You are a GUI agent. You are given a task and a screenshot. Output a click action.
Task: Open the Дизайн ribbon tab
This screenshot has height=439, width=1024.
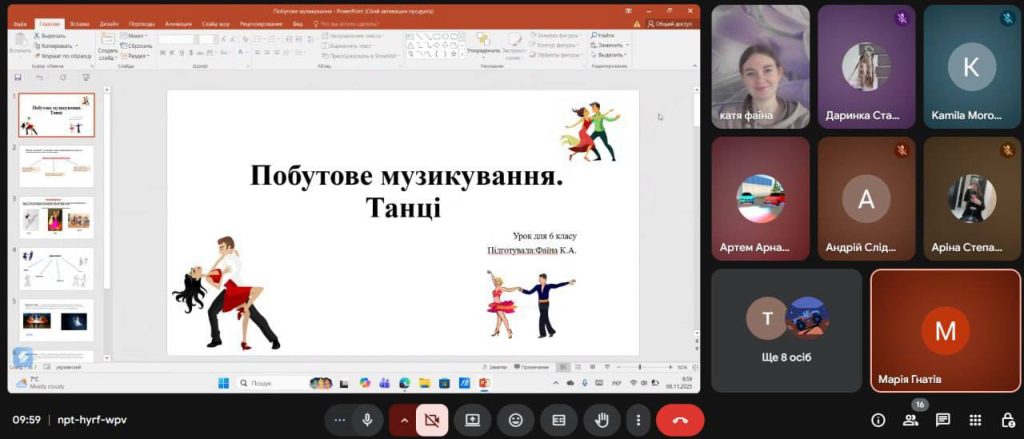click(x=109, y=23)
